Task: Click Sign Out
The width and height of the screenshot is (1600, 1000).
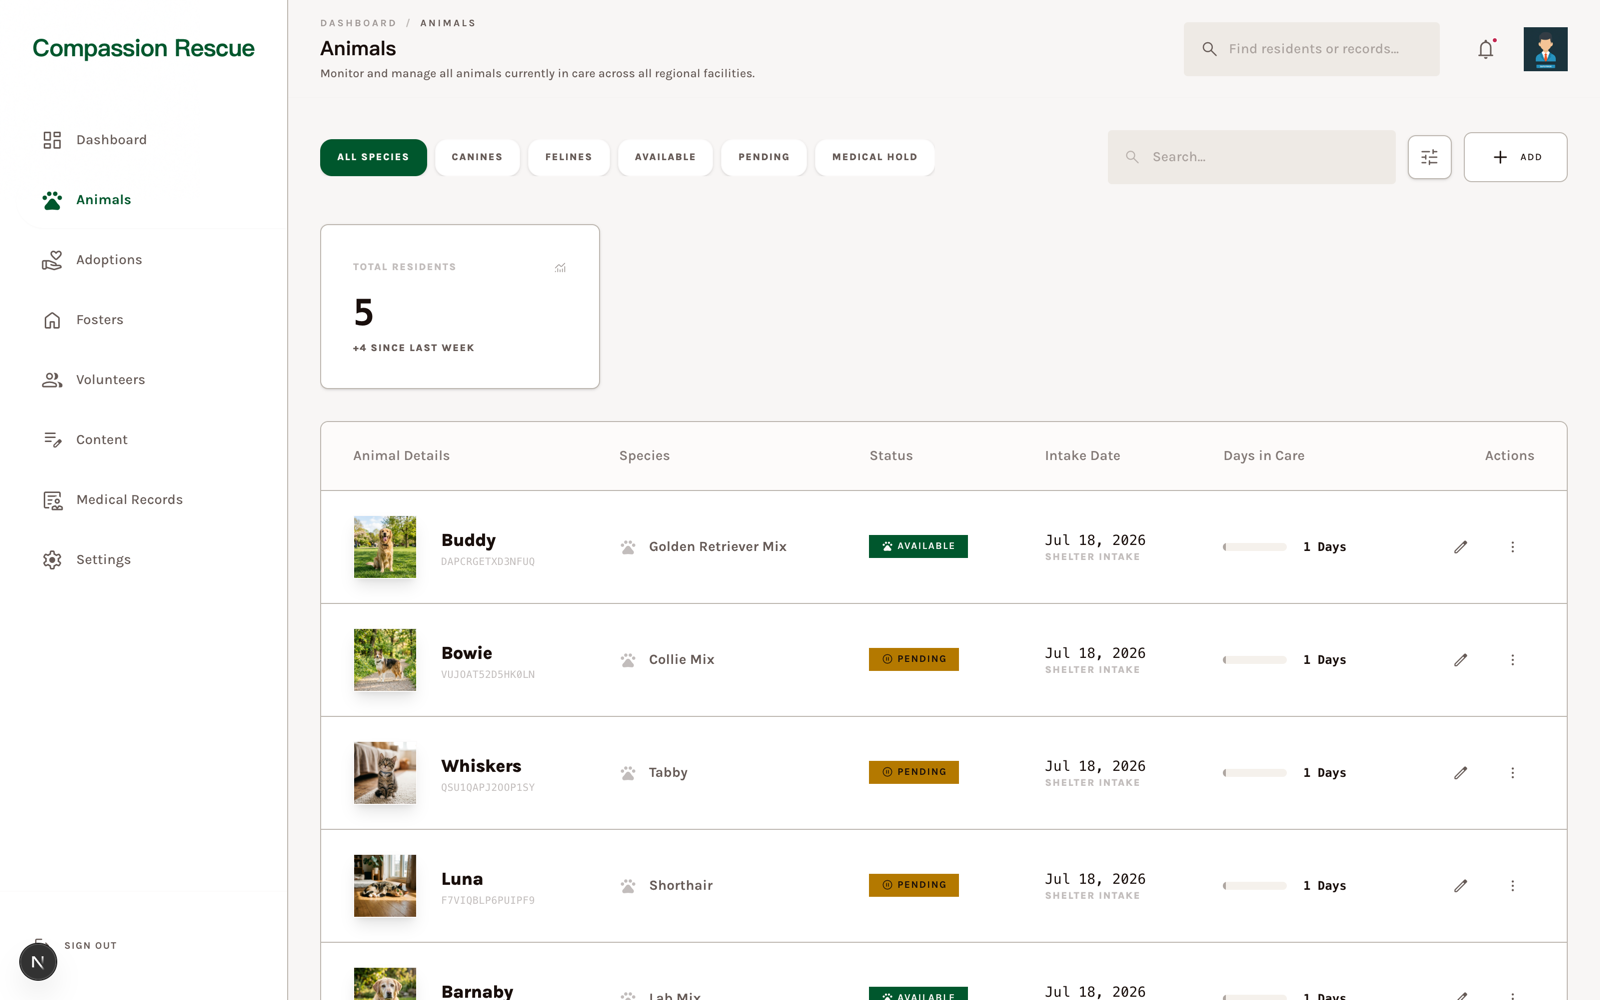Action: [90, 945]
